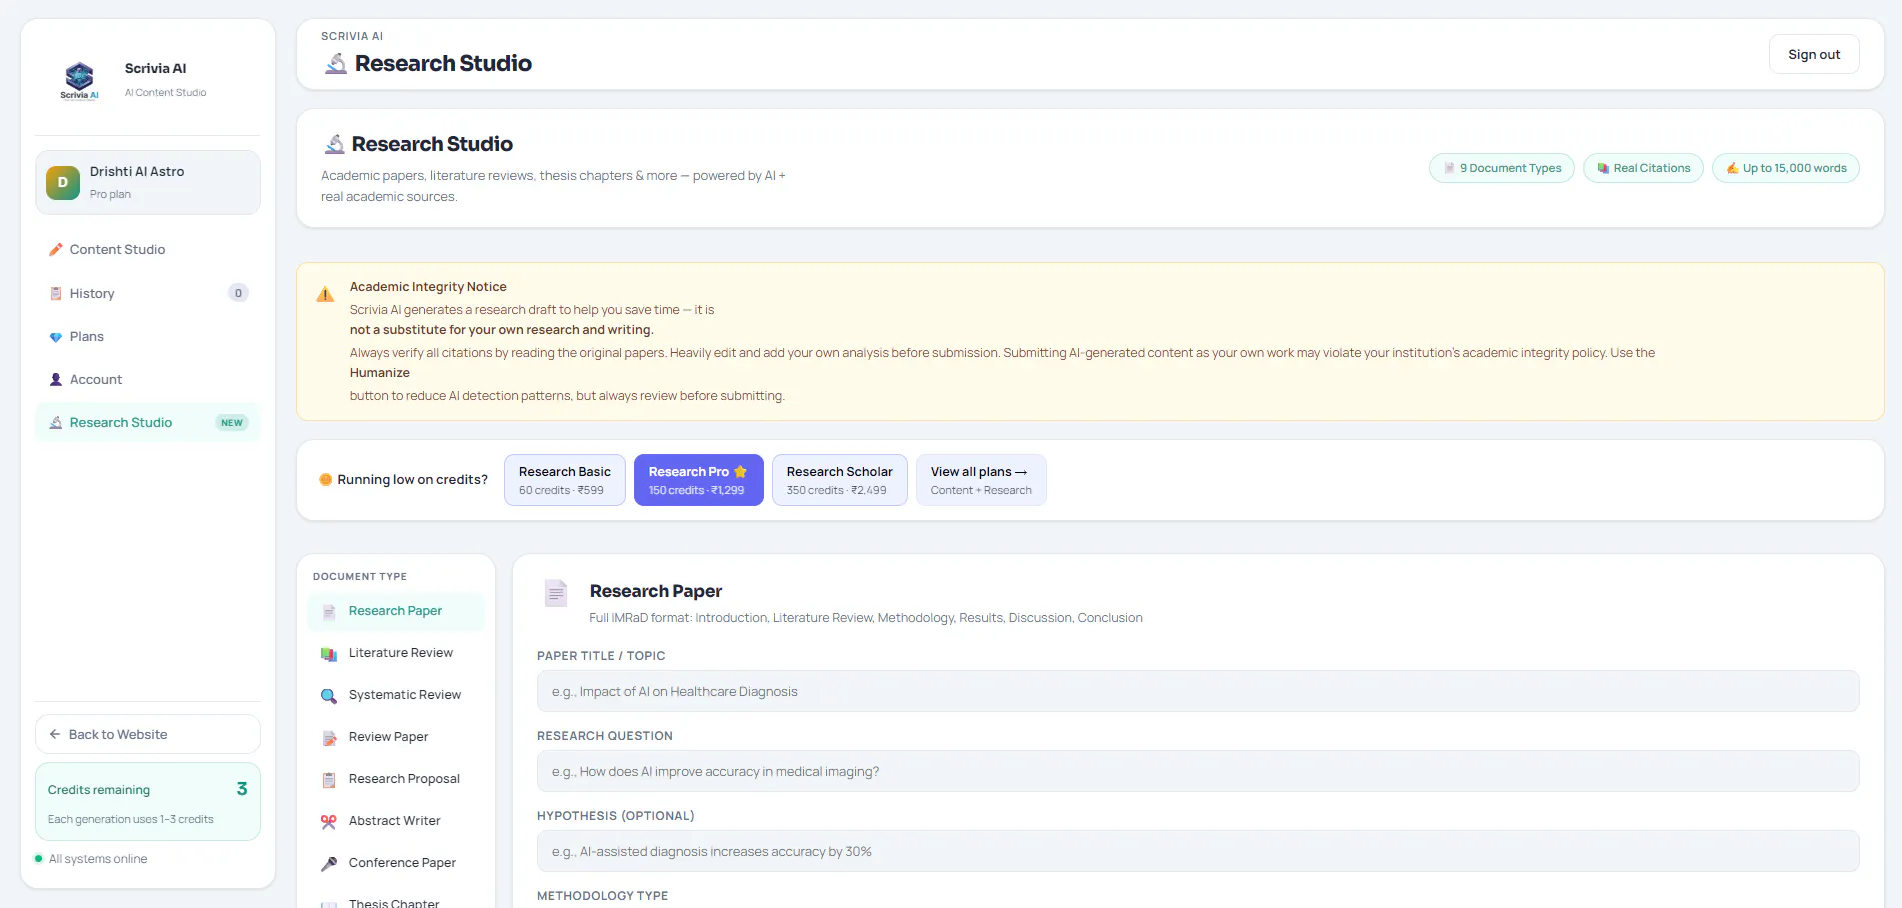Click the 'Pro plan' label under Drishti AI Astro

pos(110,195)
